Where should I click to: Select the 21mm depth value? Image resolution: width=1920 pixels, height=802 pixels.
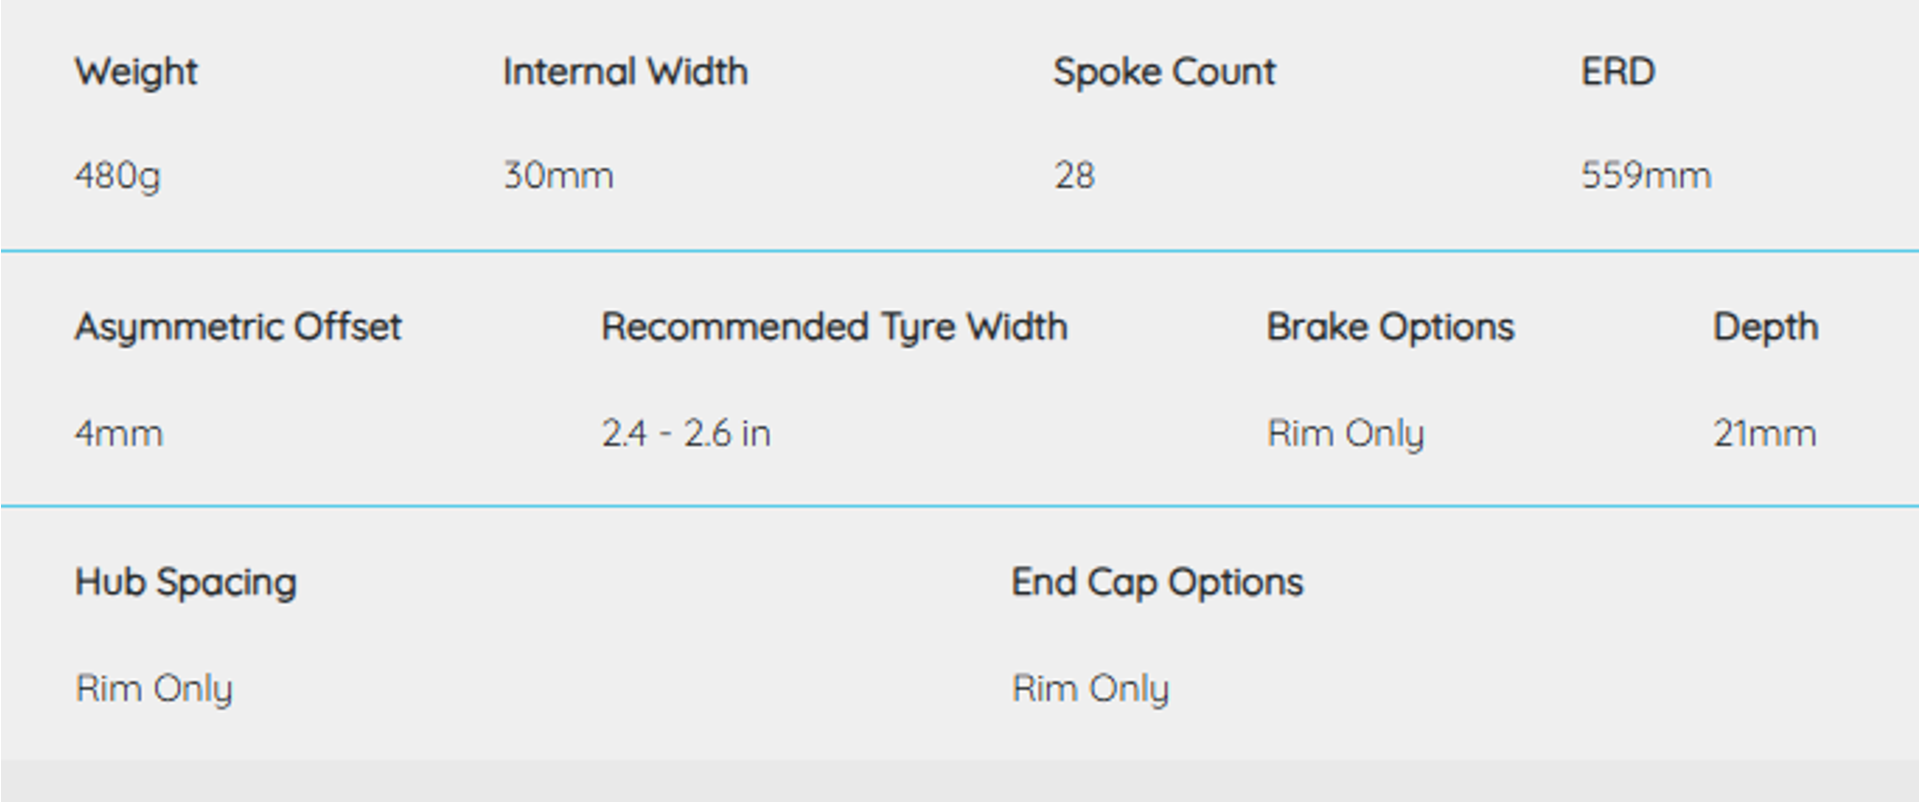pyautogui.click(x=1764, y=434)
